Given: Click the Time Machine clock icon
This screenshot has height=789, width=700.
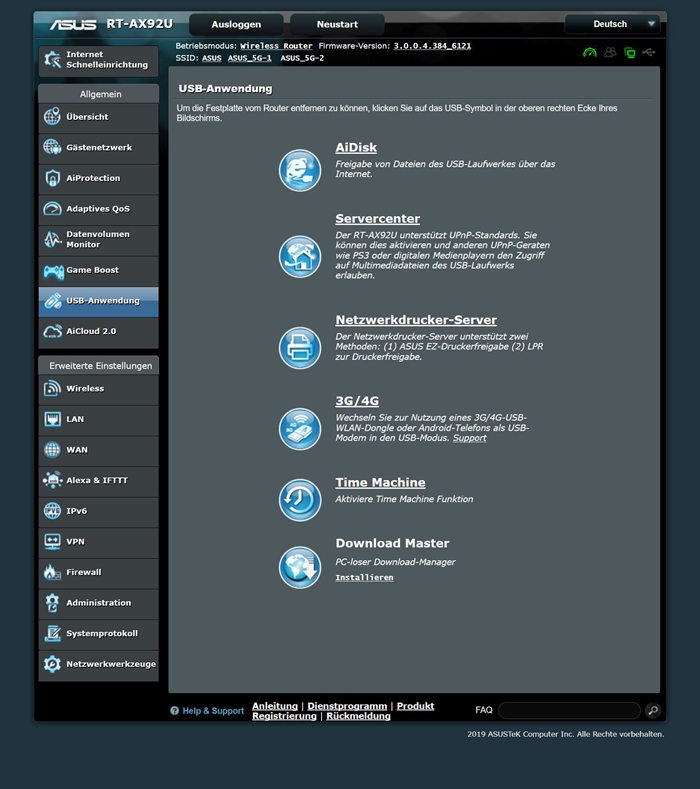Looking at the screenshot, I should [x=300, y=500].
